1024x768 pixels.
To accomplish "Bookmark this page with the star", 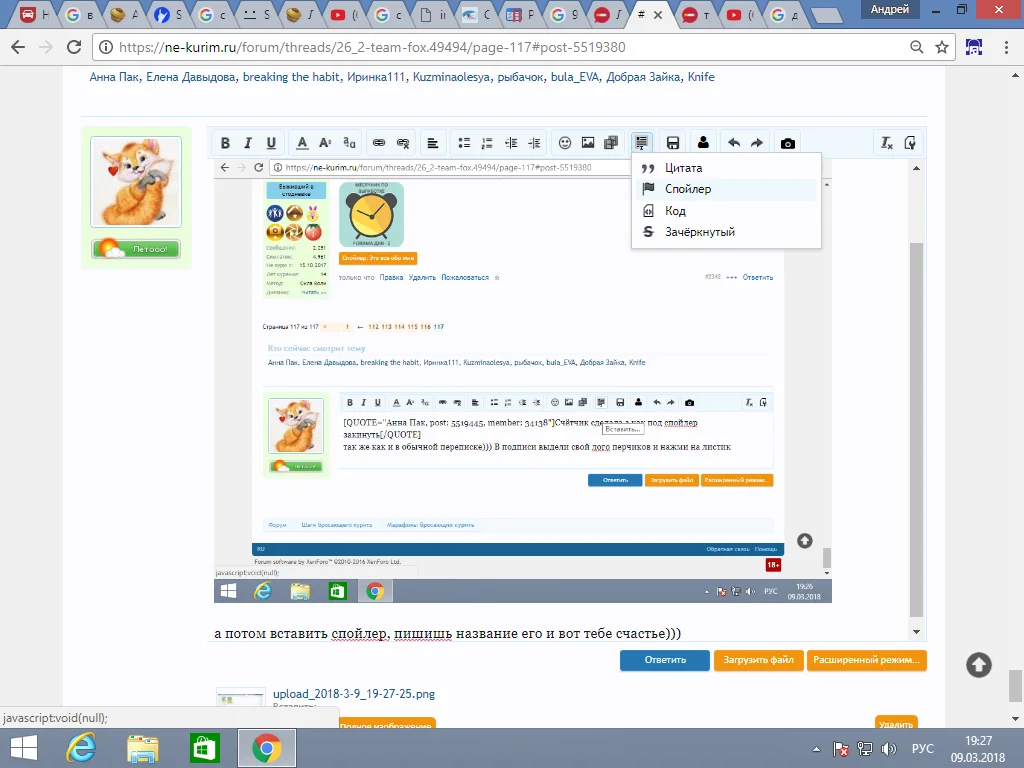I will click(x=942, y=47).
